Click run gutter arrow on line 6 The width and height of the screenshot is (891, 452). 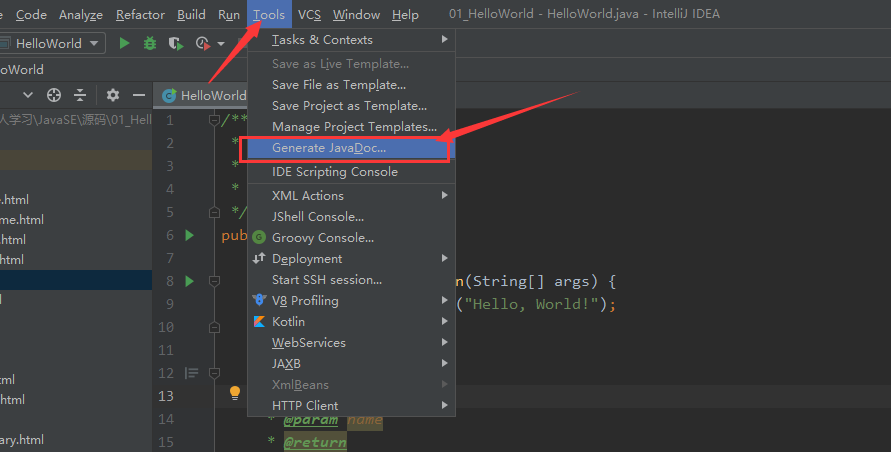click(x=190, y=235)
